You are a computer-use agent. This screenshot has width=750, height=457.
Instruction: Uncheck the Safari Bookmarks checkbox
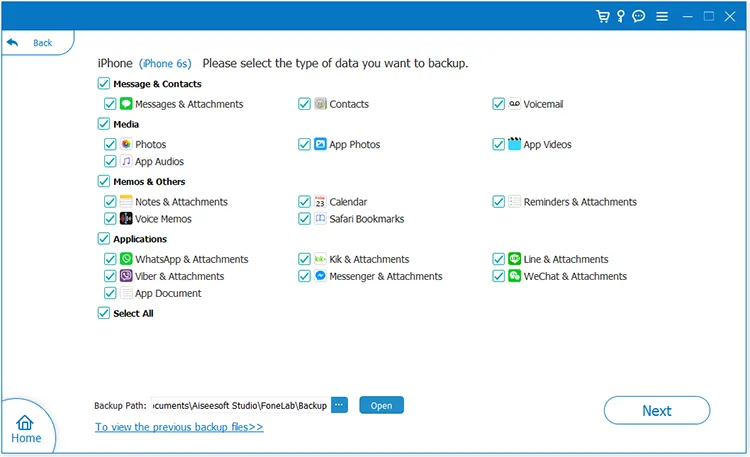point(304,219)
